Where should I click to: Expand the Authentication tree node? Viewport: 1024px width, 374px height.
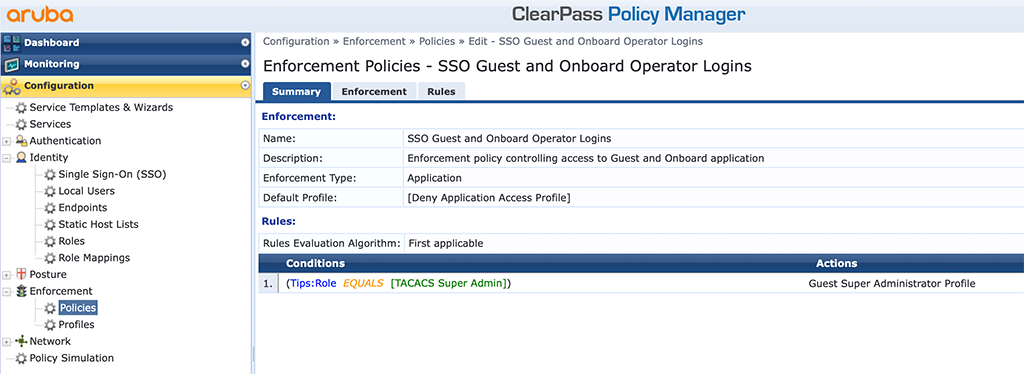[7, 141]
